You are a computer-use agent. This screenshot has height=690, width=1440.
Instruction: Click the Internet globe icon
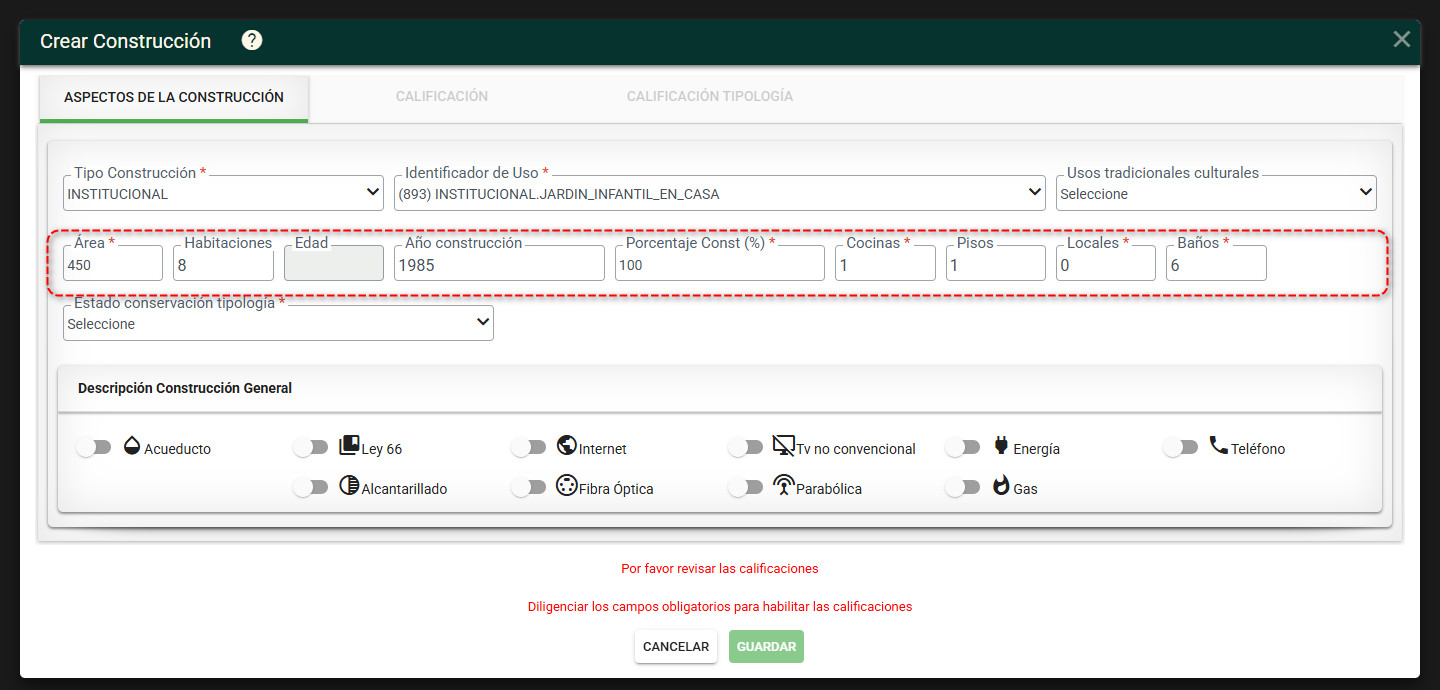(x=567, y=446)
